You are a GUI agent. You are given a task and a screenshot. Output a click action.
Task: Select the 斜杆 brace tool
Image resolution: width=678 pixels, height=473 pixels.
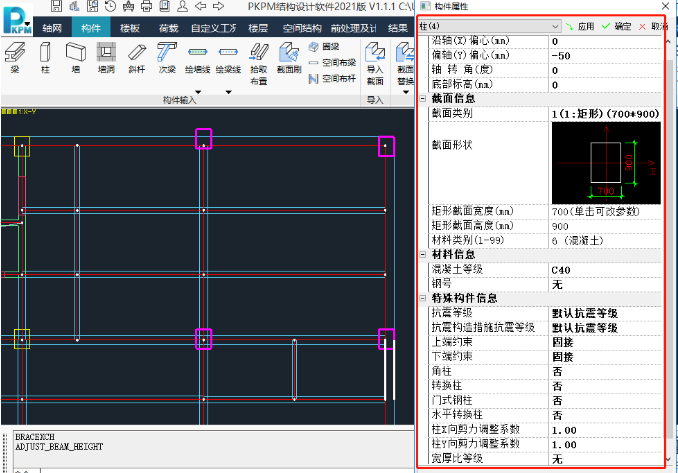(x=137, y=58)
